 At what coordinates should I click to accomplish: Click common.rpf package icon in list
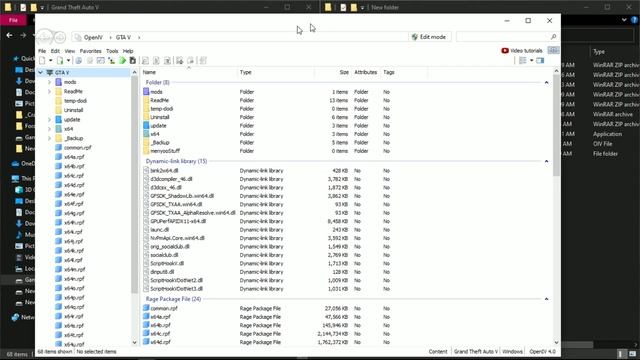coord(146,308)
